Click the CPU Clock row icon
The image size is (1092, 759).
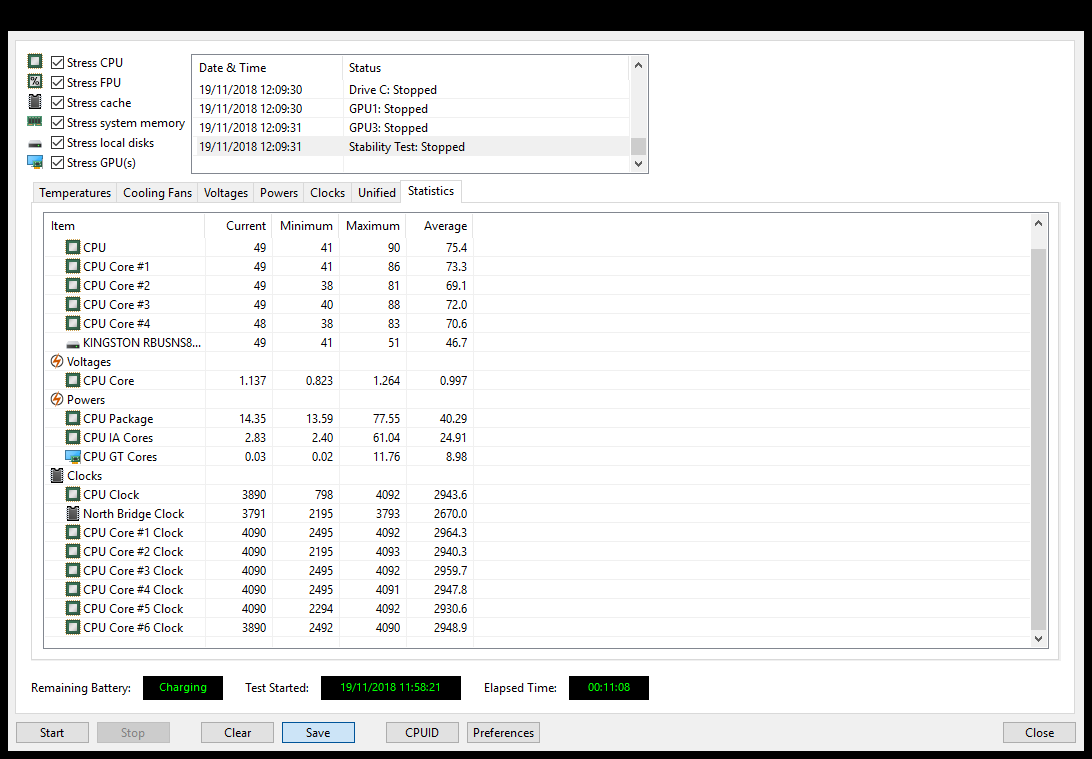point(72,494)
